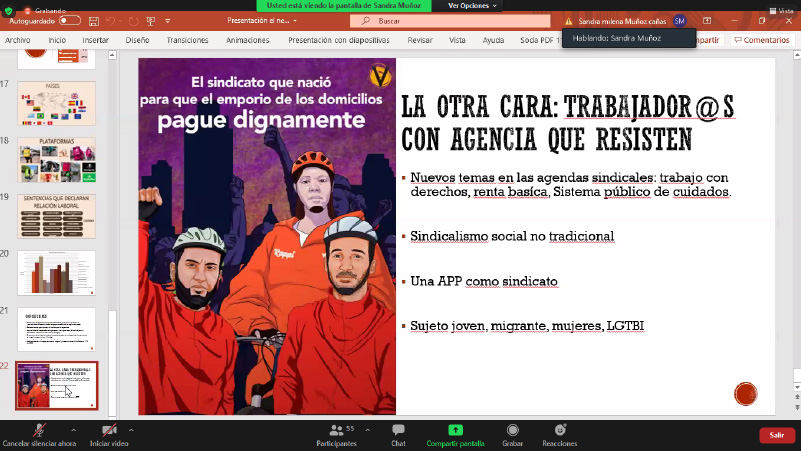The image size is (801, 451).
Task: Switch to the Inicio tab
Action: [x=57, y=40]
